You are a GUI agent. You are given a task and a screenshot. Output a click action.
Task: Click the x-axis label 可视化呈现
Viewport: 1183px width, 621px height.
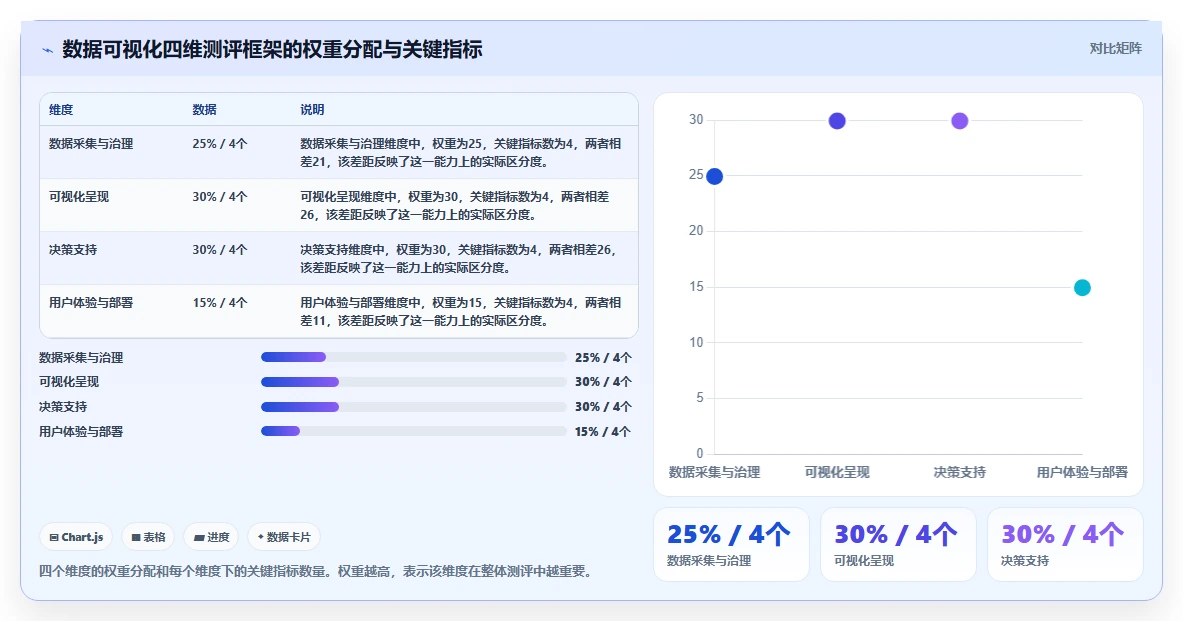tap(837, 472)
